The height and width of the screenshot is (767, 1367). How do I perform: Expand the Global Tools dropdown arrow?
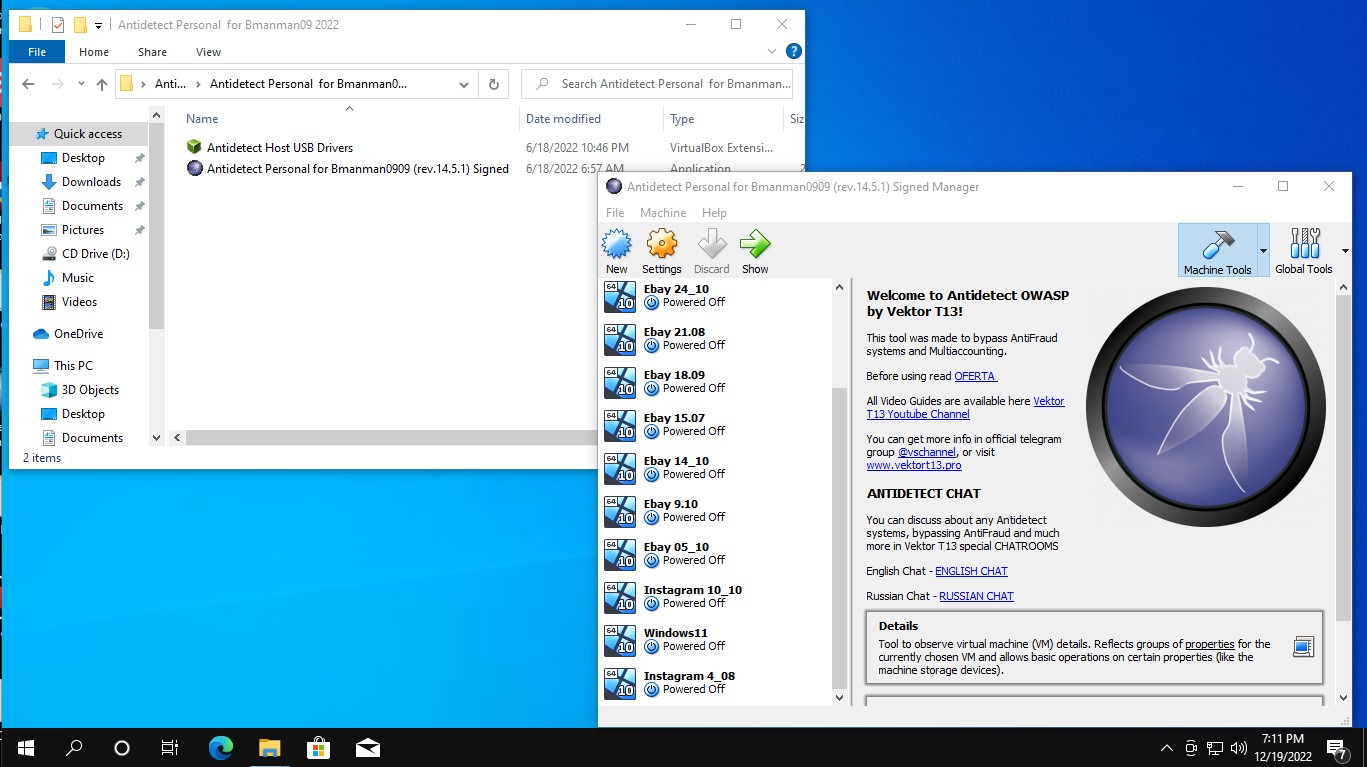tap(1344, 249)
